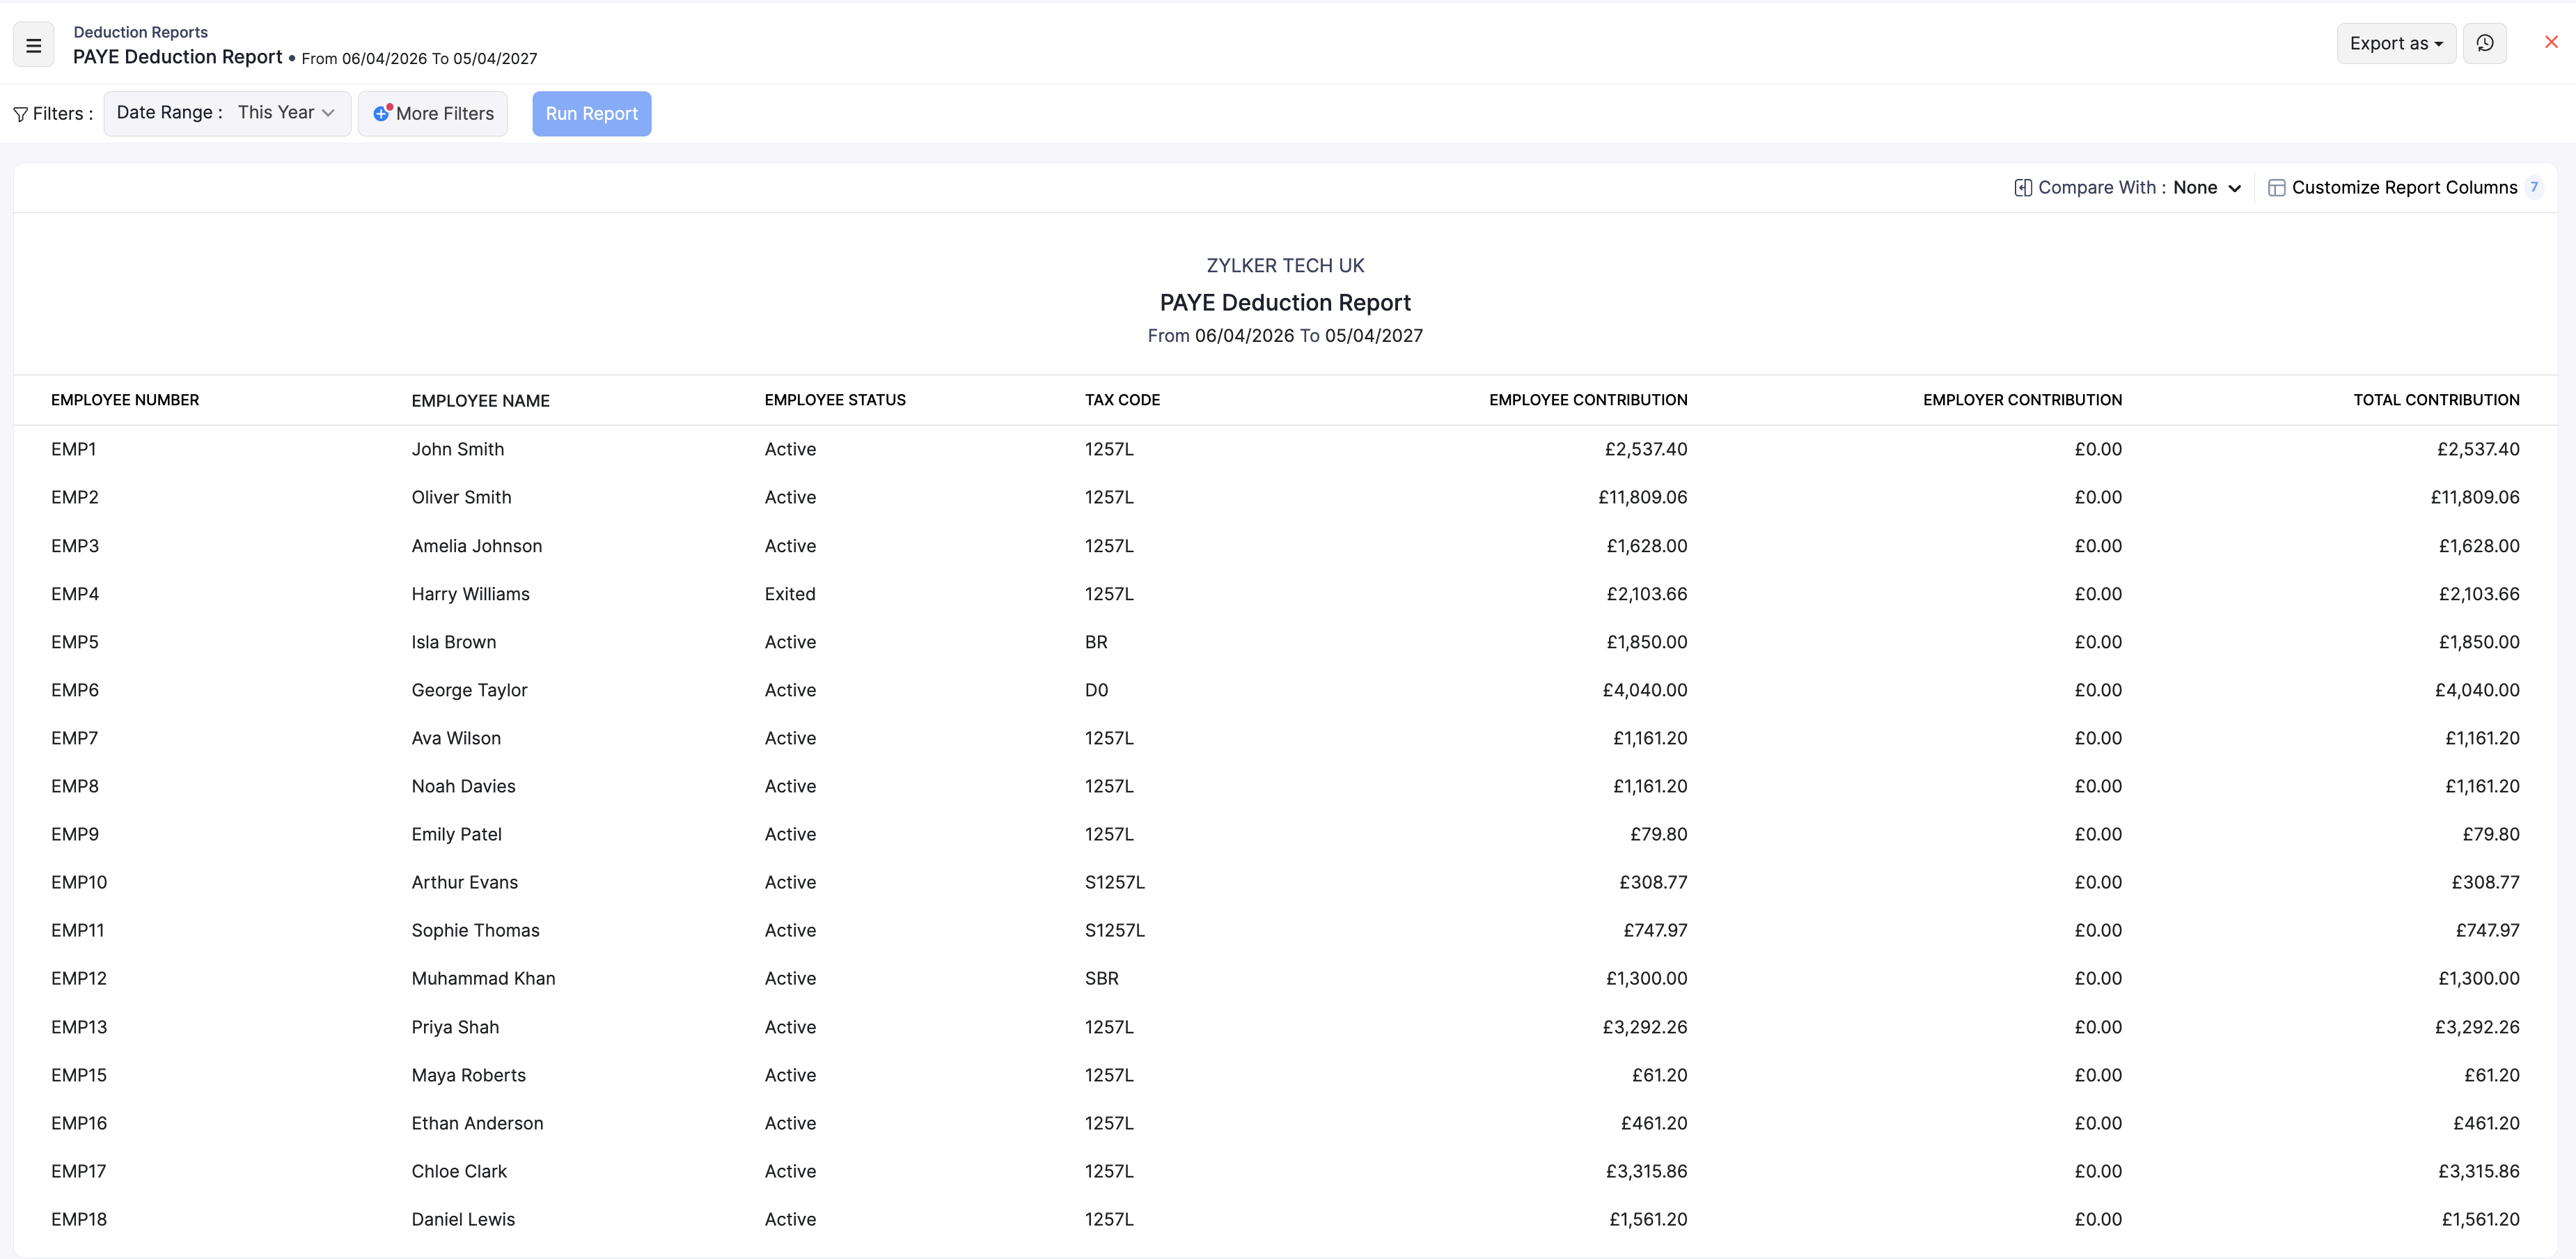Image resolution: width=2576 pixels, height=1259 pixels.
Task: Click EMP10 Arthur Evans number cell
Action: [79, 882]
